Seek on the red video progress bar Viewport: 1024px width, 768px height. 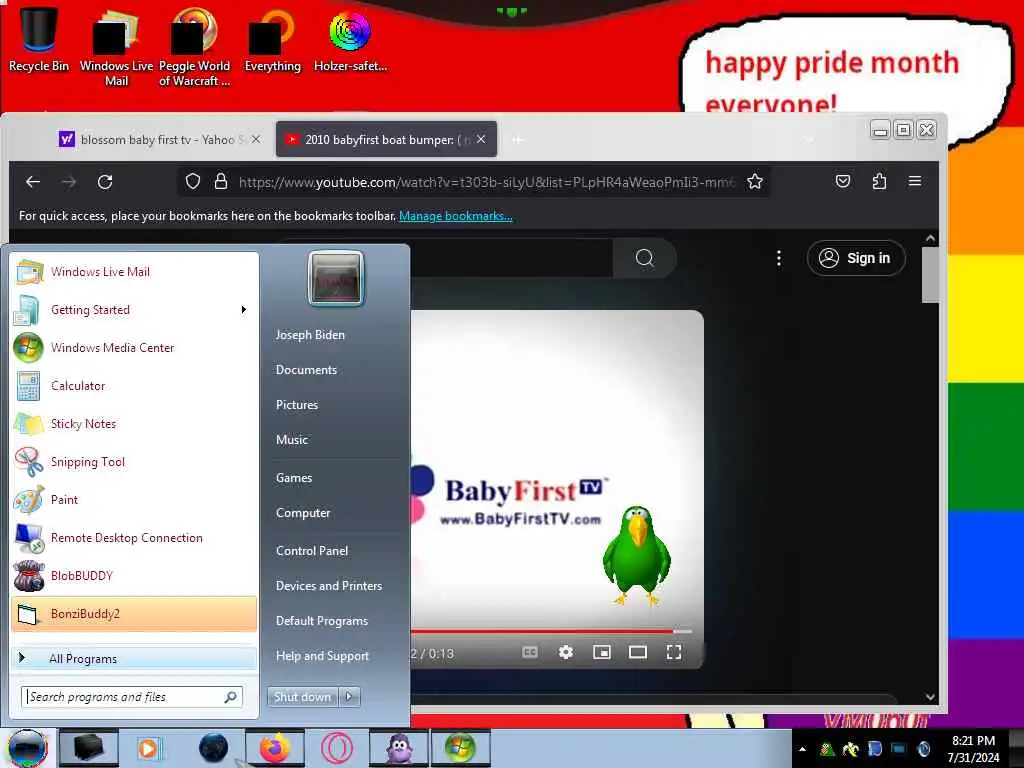[x=551, y=632]
